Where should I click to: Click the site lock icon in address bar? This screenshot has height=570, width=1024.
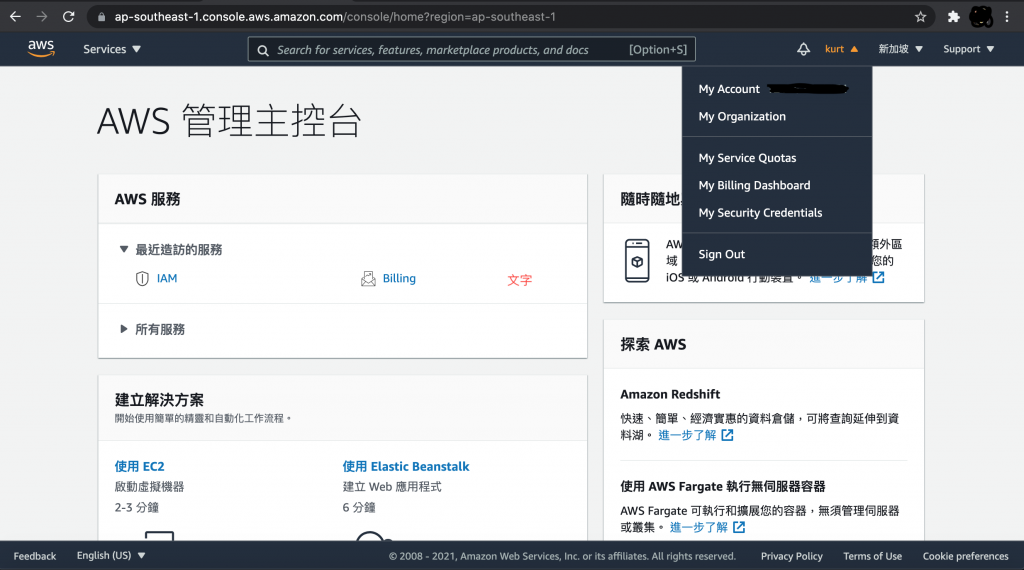click(101, 17)
